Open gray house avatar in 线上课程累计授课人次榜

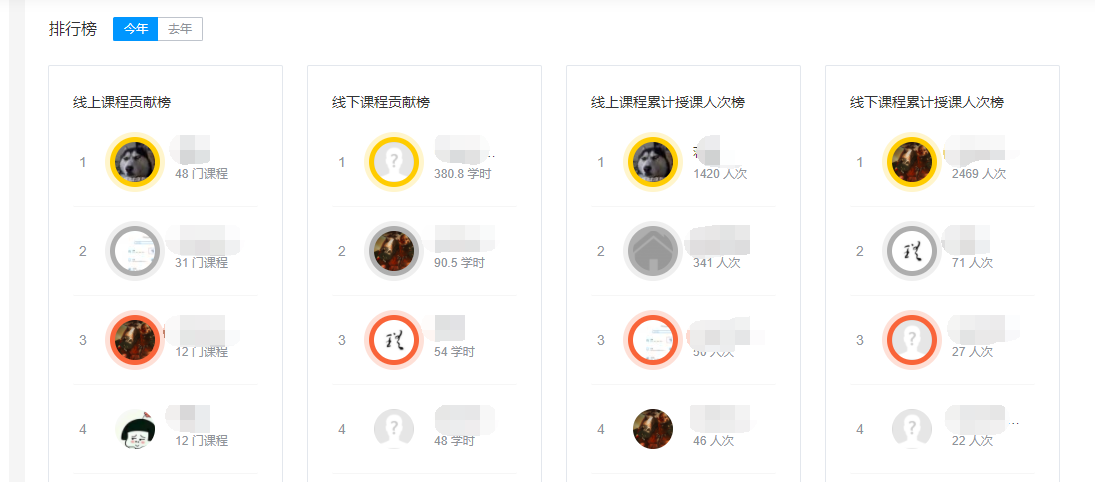point(653,251)
